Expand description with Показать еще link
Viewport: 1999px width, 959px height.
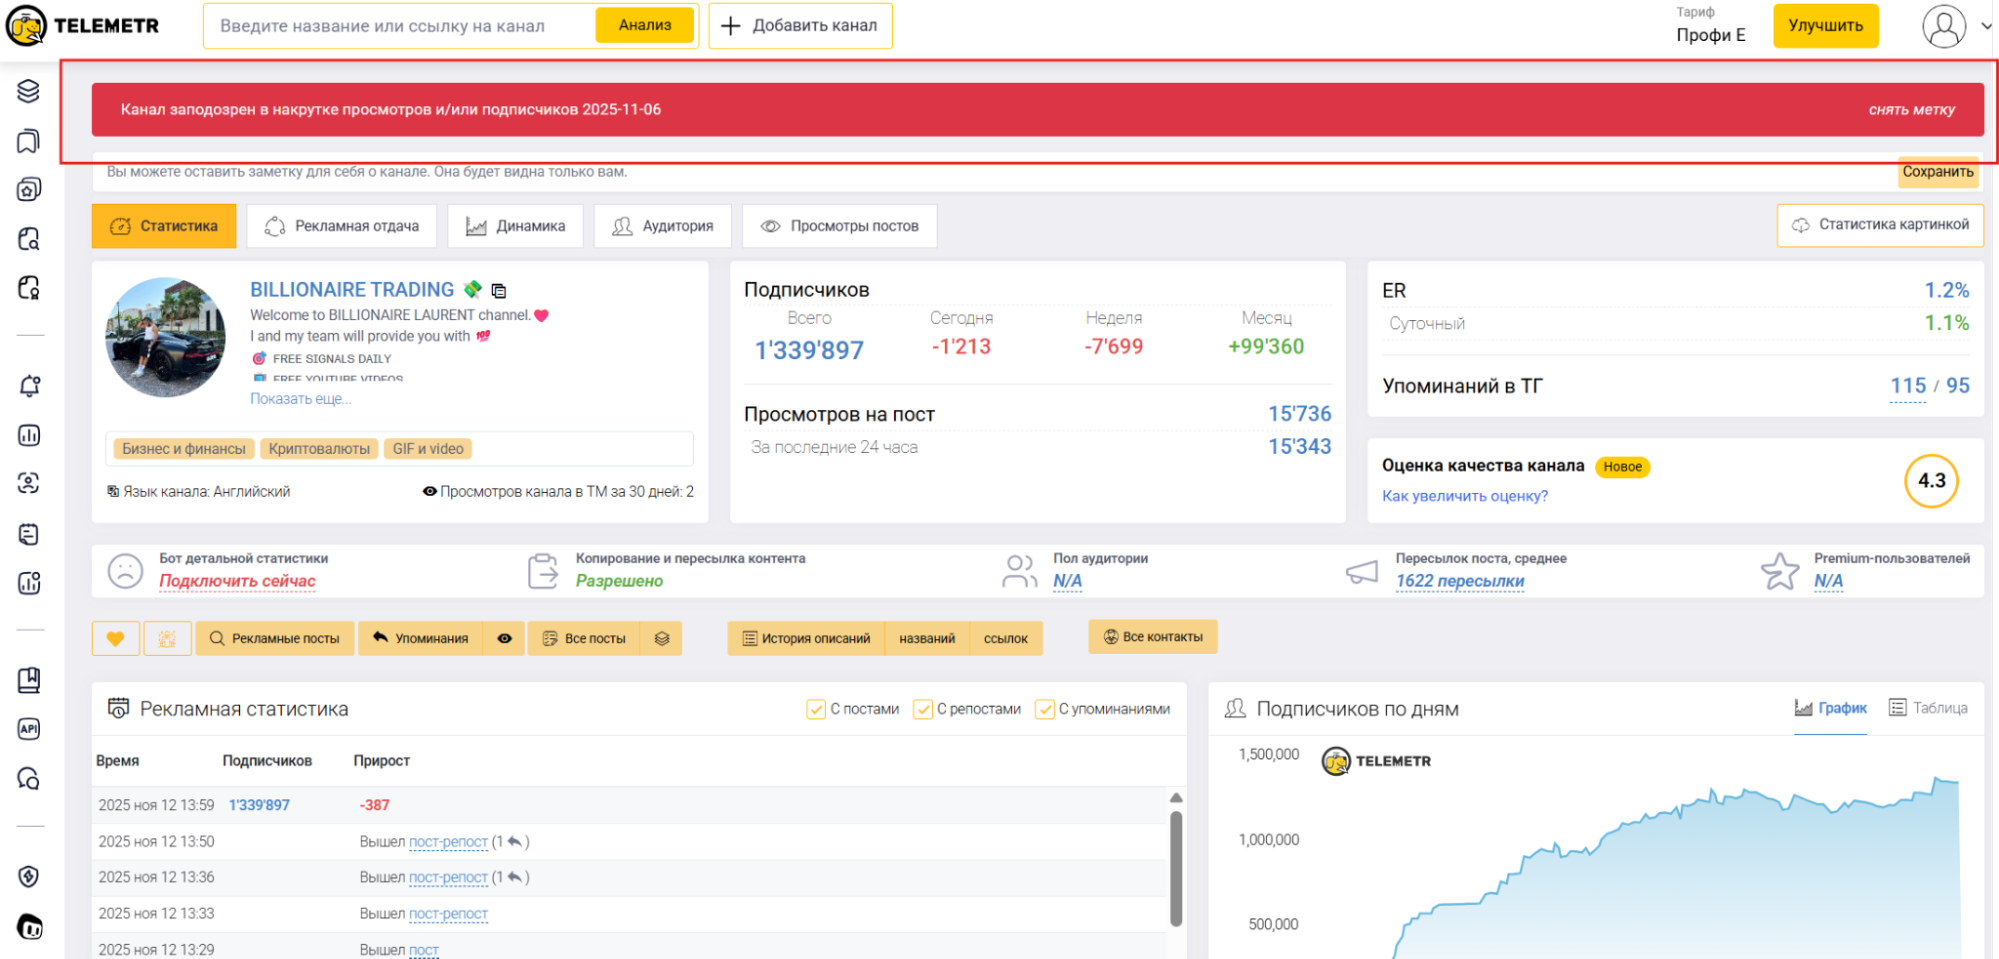299,399
